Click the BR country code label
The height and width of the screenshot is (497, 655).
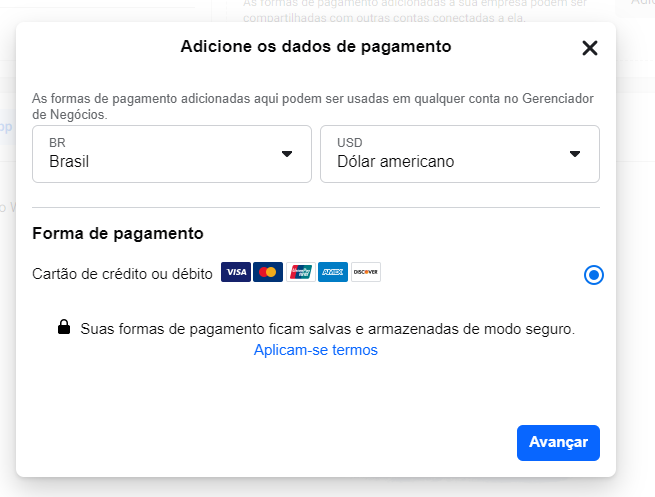click(57, 143)
